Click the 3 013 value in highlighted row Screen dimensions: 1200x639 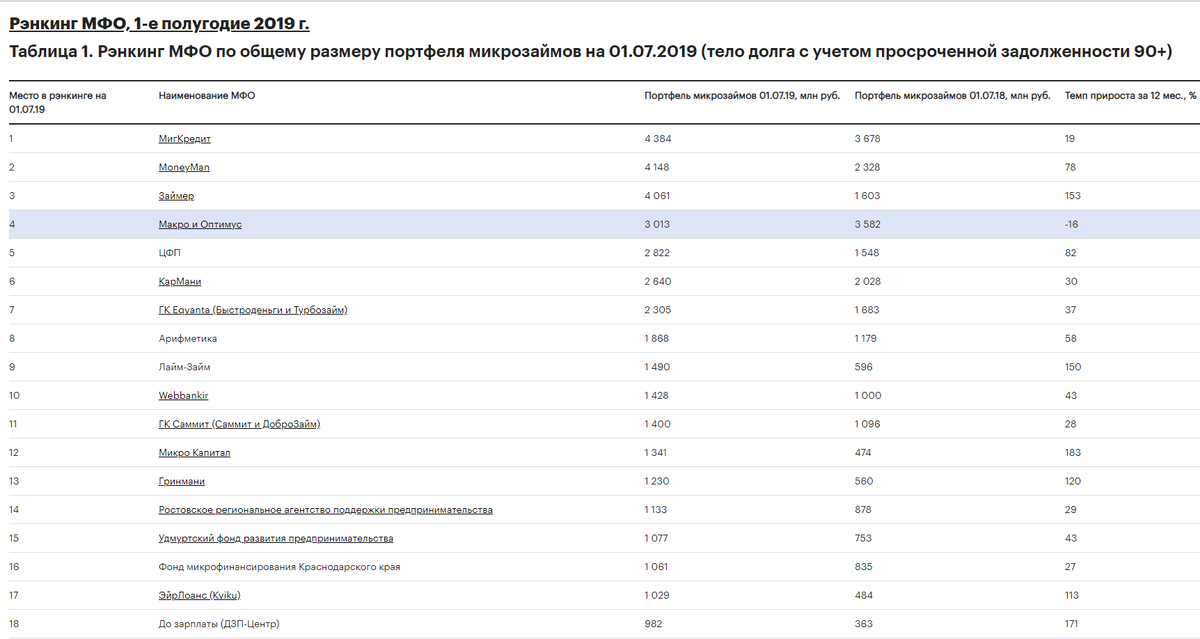coord(659,225)
